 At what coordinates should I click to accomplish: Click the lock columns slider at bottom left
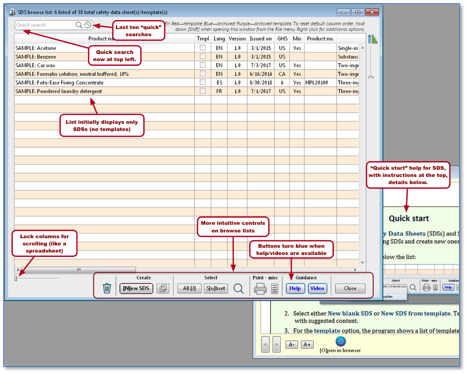pos(16,278)
